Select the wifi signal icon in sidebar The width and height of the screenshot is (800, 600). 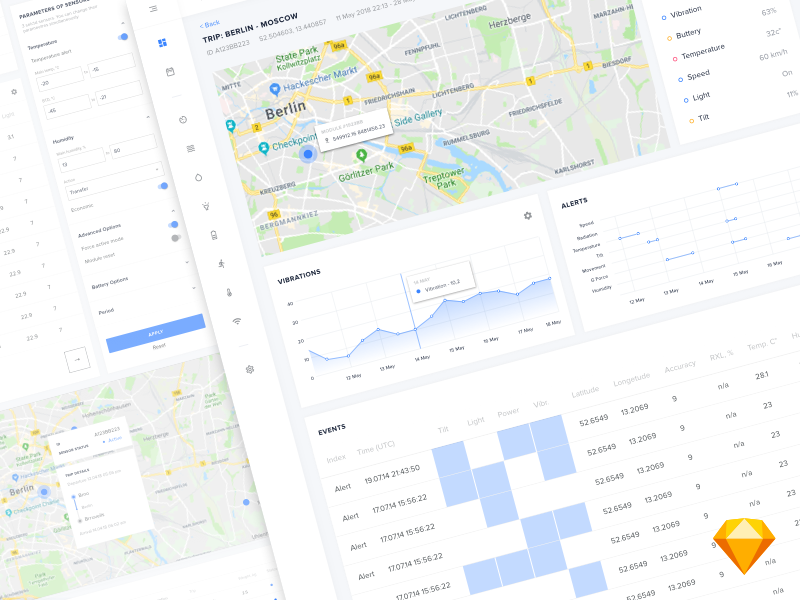(x=237, y=321)
